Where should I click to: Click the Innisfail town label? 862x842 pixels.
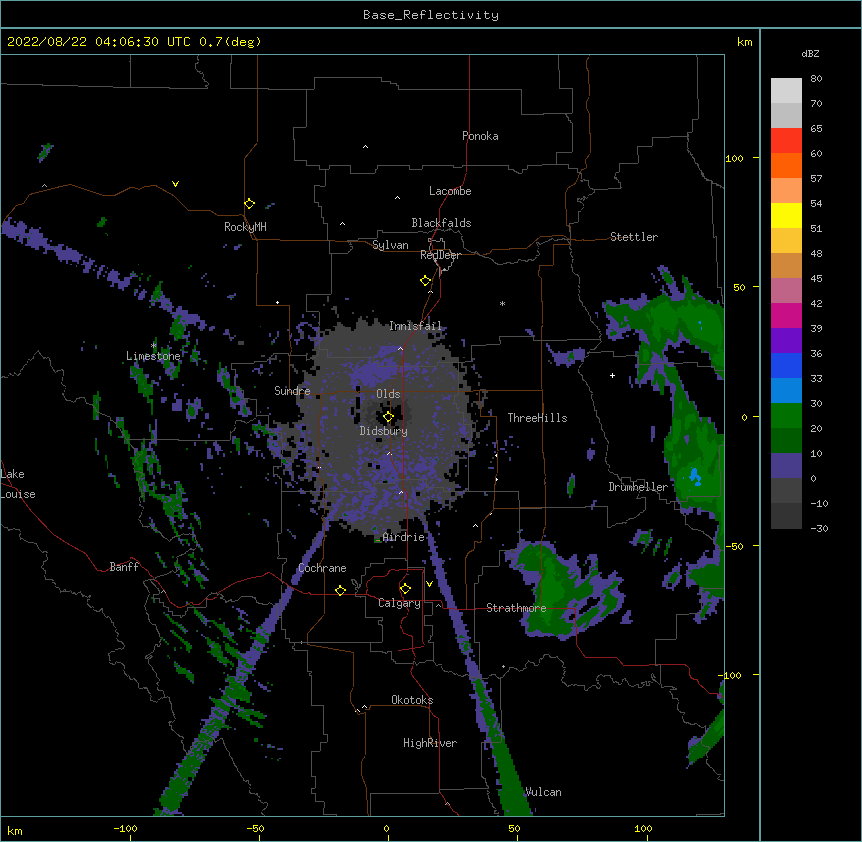[x=416, y=326]
